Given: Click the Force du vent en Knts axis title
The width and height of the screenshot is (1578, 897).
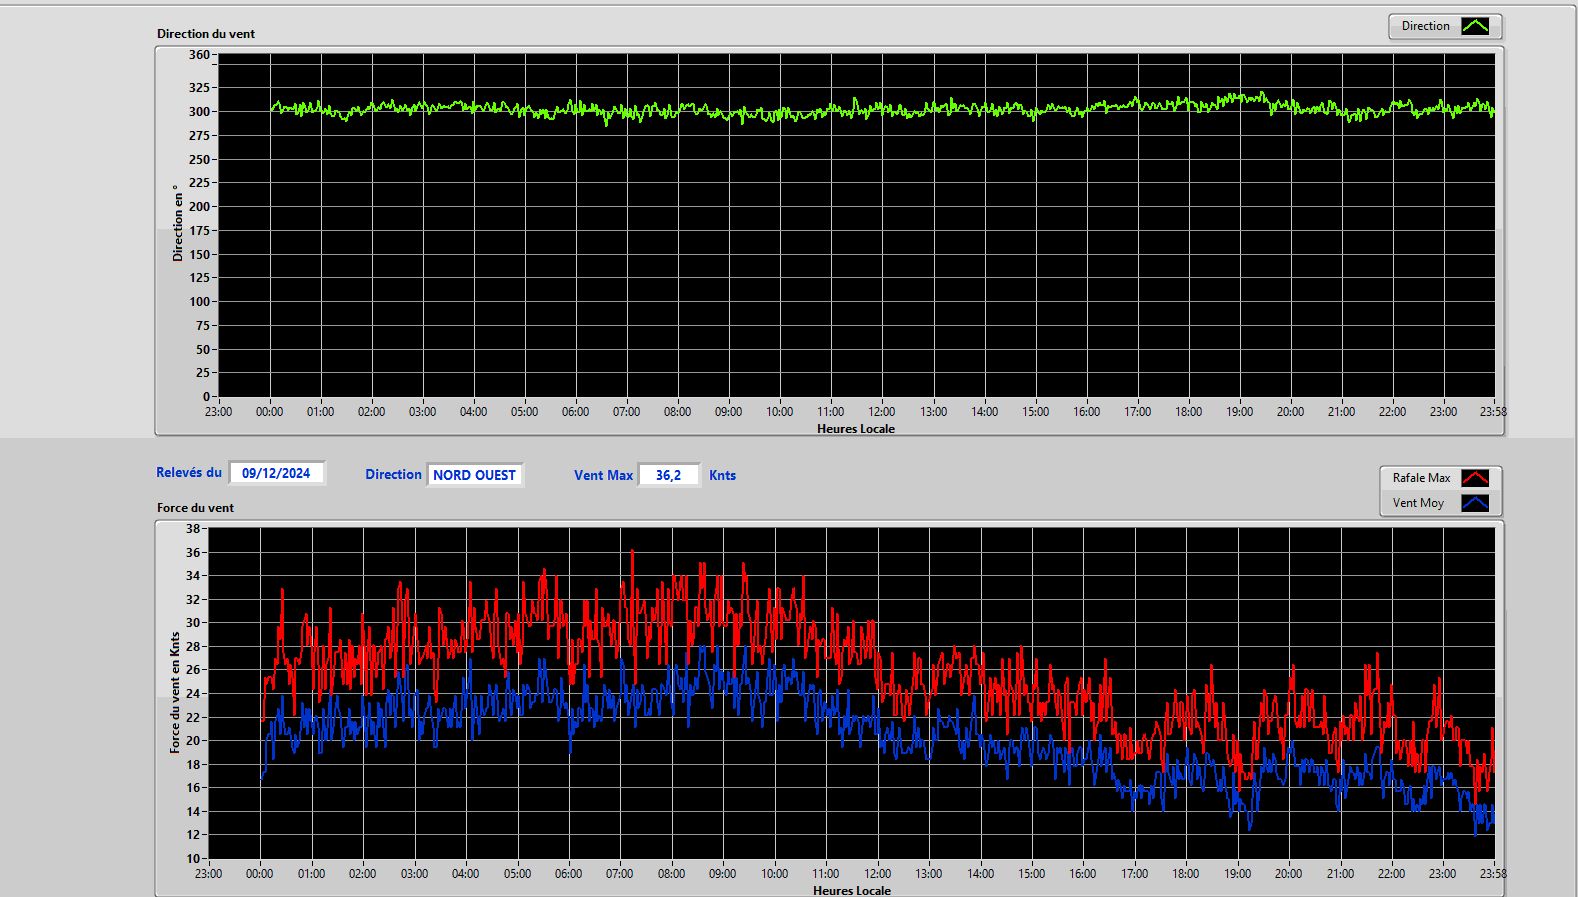Looking at the screenshot, I should pyautogui.click(x=175, y=692).
